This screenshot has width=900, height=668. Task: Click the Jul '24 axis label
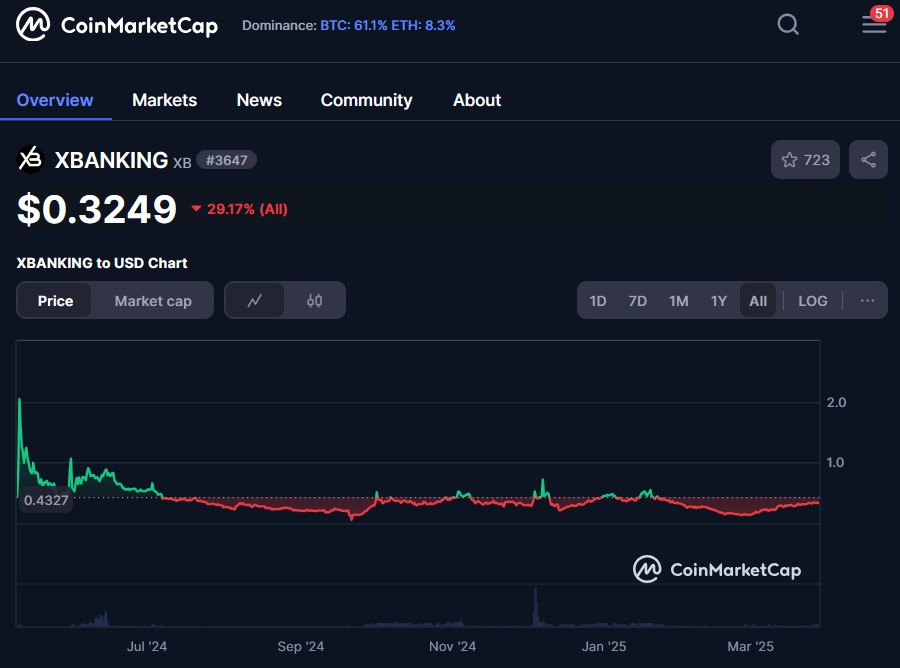[x=147, y=646]
